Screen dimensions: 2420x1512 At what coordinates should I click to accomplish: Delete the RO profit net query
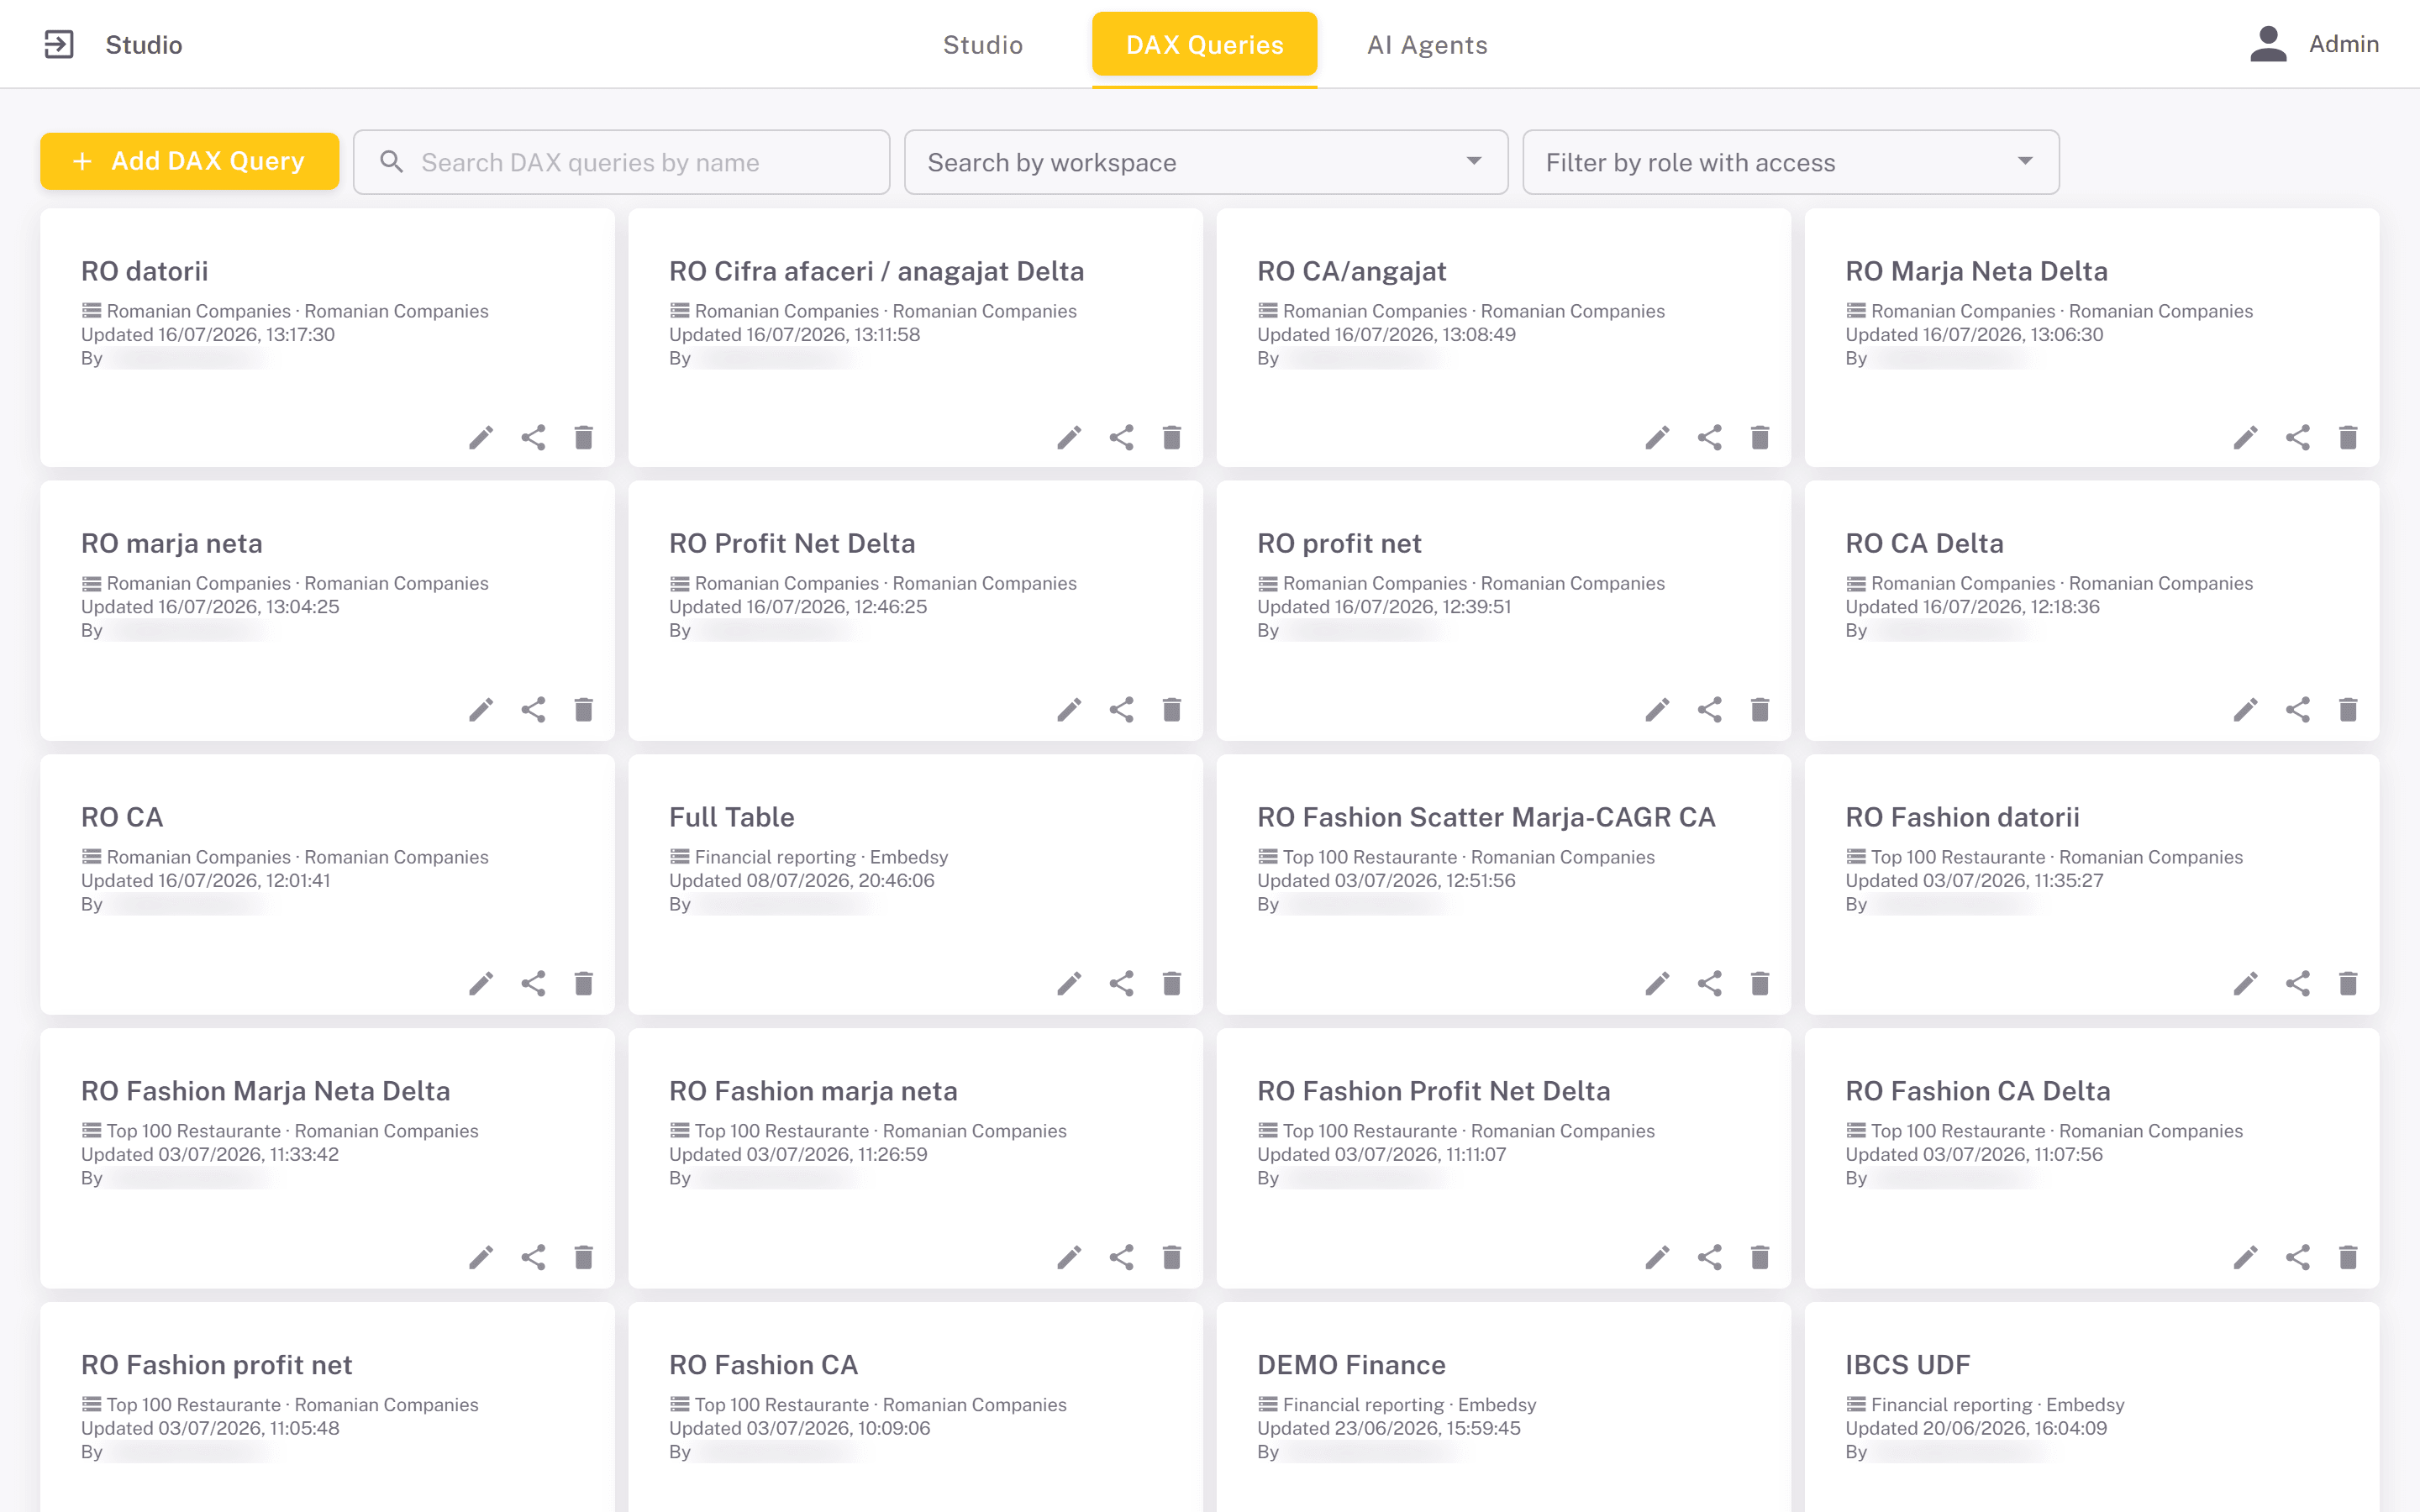pyautogui.click(x=1760, y=710)
